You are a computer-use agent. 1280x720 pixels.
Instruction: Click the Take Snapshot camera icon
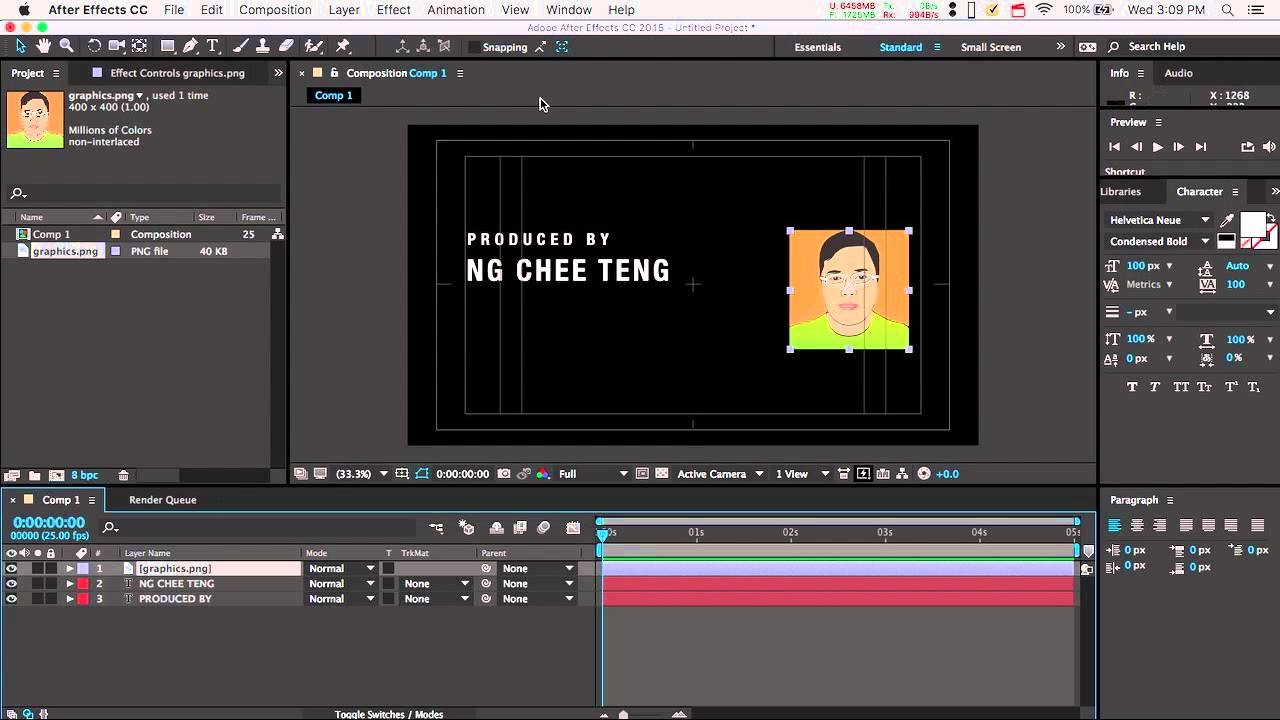[504, 474]
